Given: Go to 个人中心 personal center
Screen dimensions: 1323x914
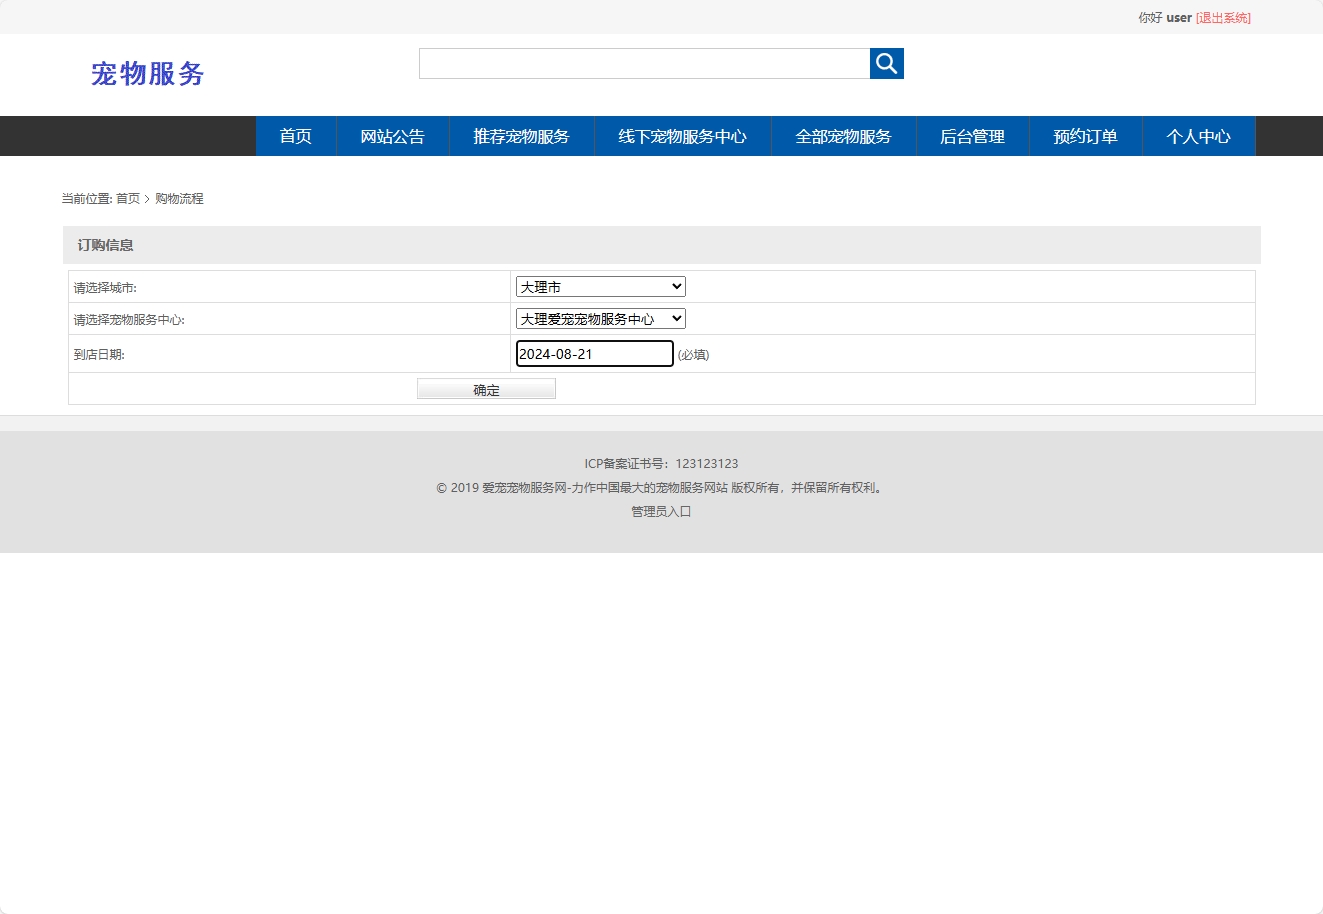Looking at the screenshot, I should point(1198,136).
